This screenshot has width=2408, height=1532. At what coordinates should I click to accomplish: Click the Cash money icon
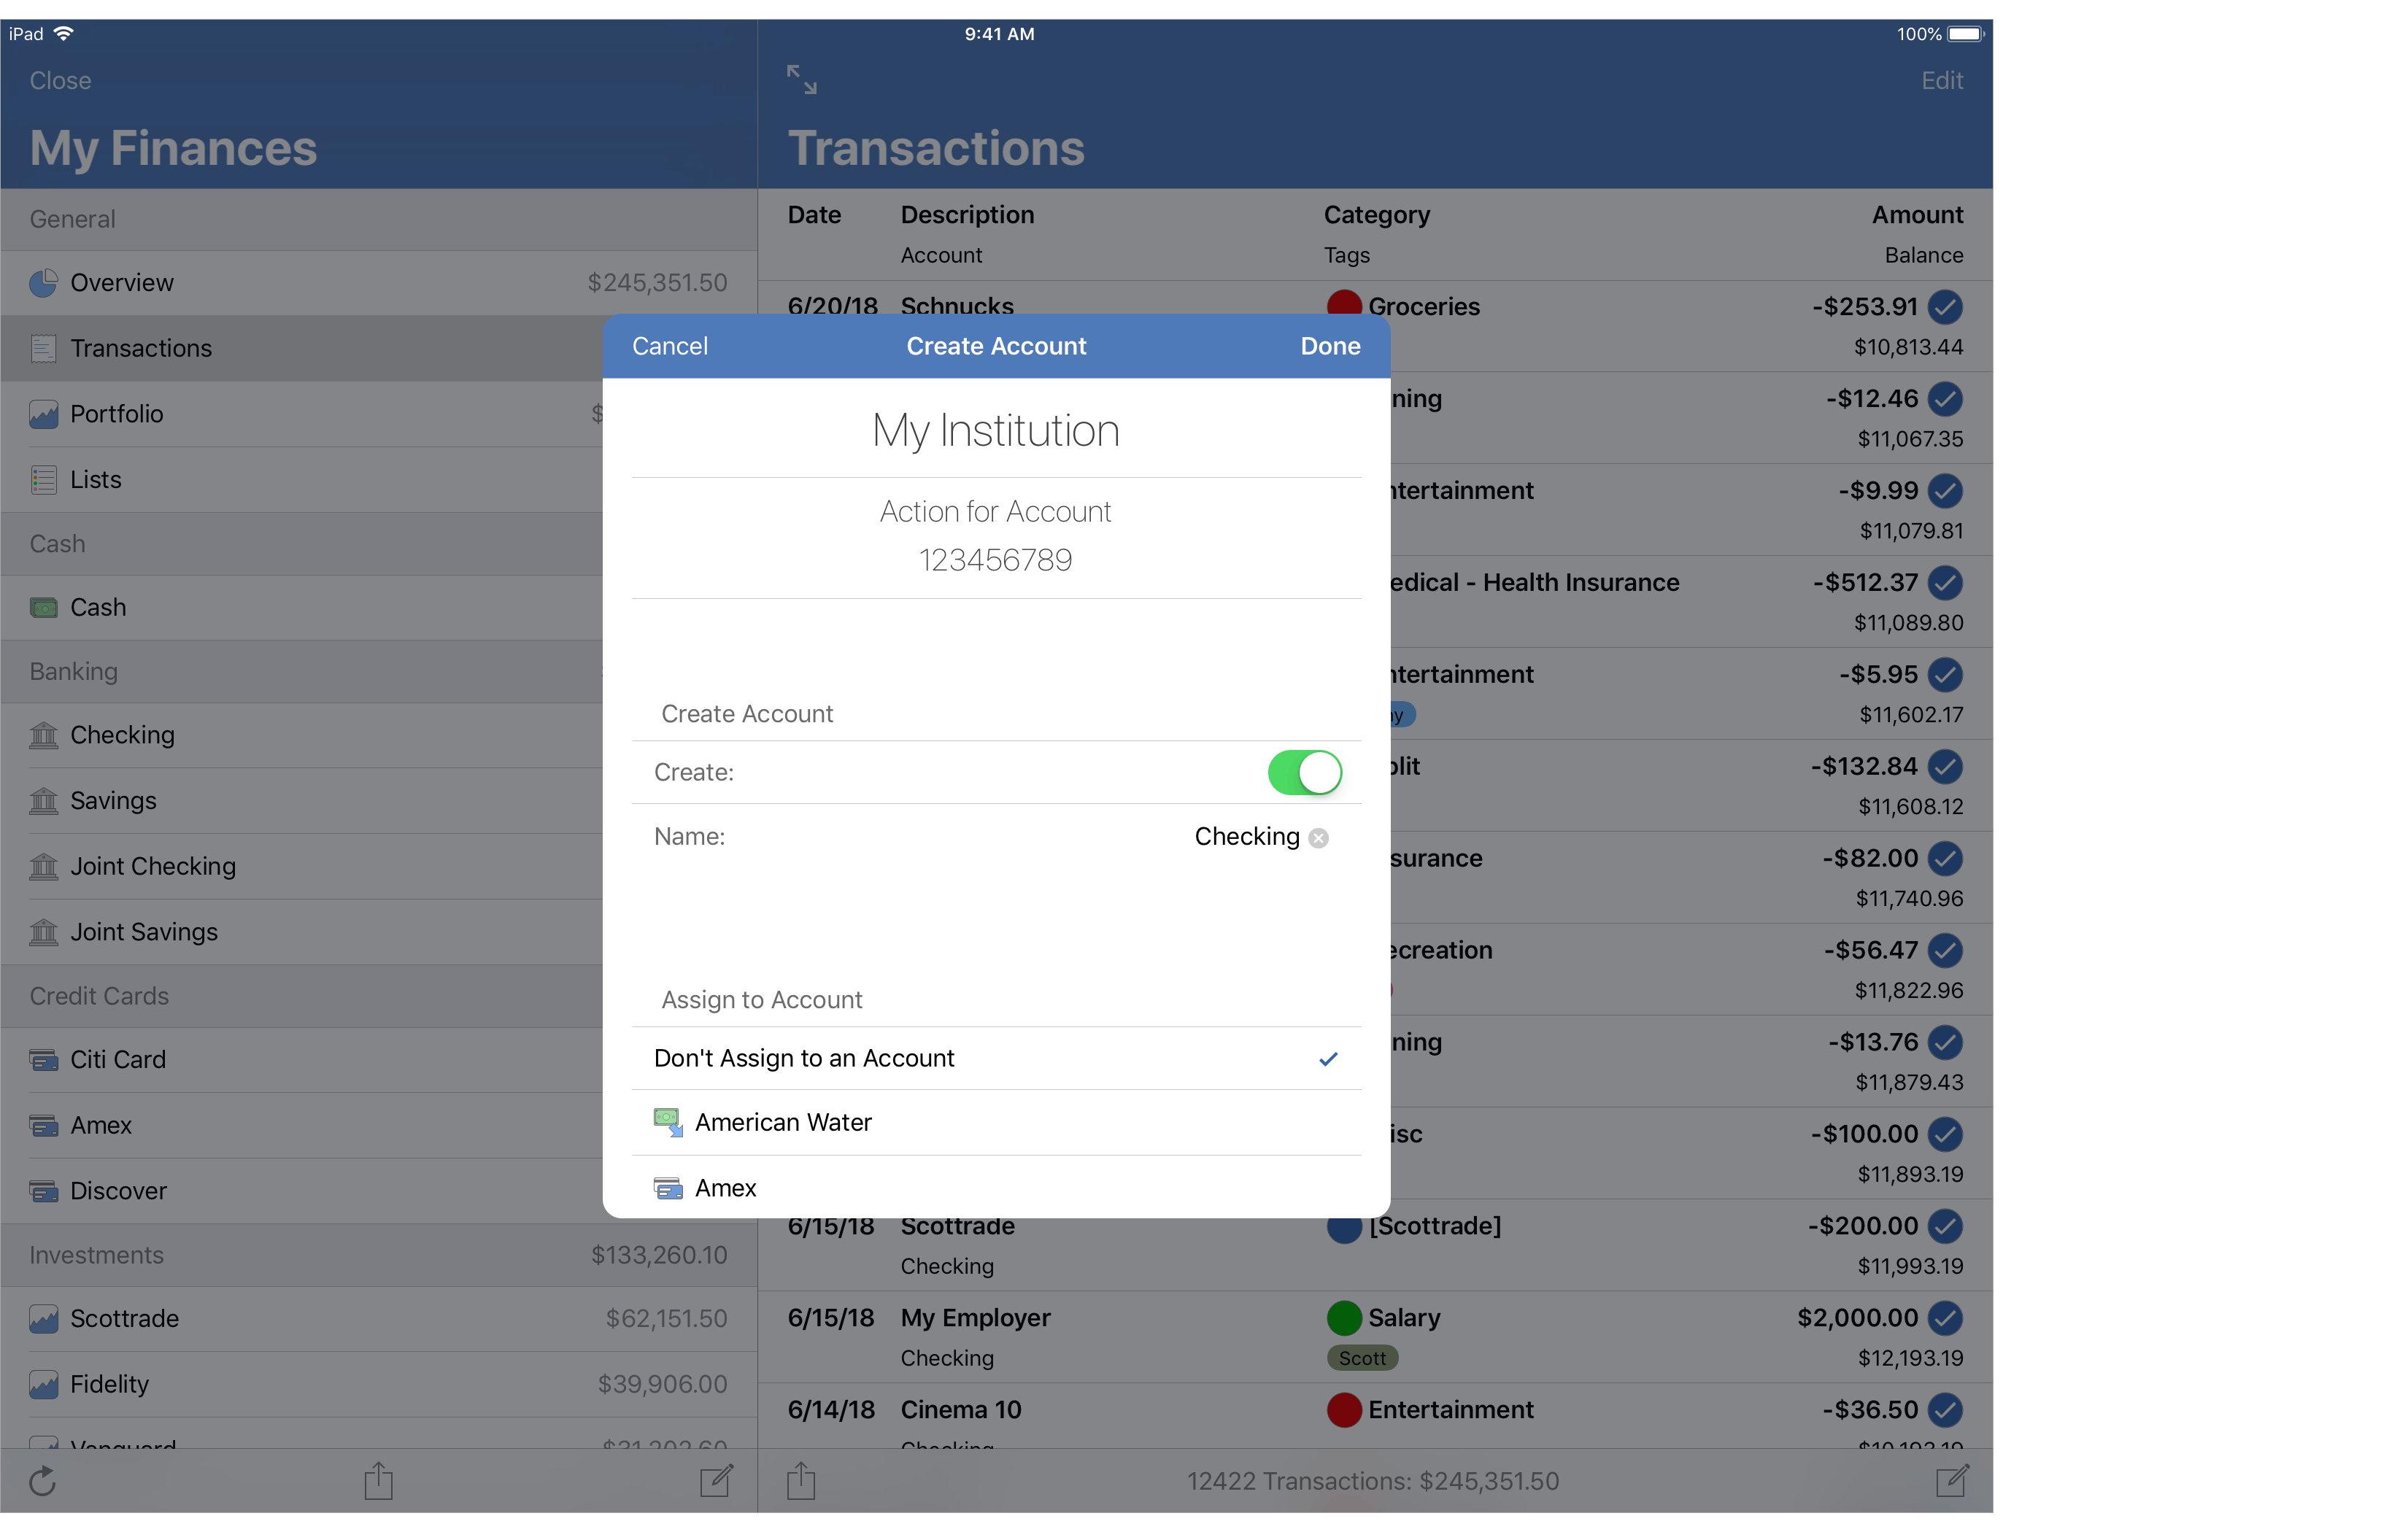[x=43, y=607]
